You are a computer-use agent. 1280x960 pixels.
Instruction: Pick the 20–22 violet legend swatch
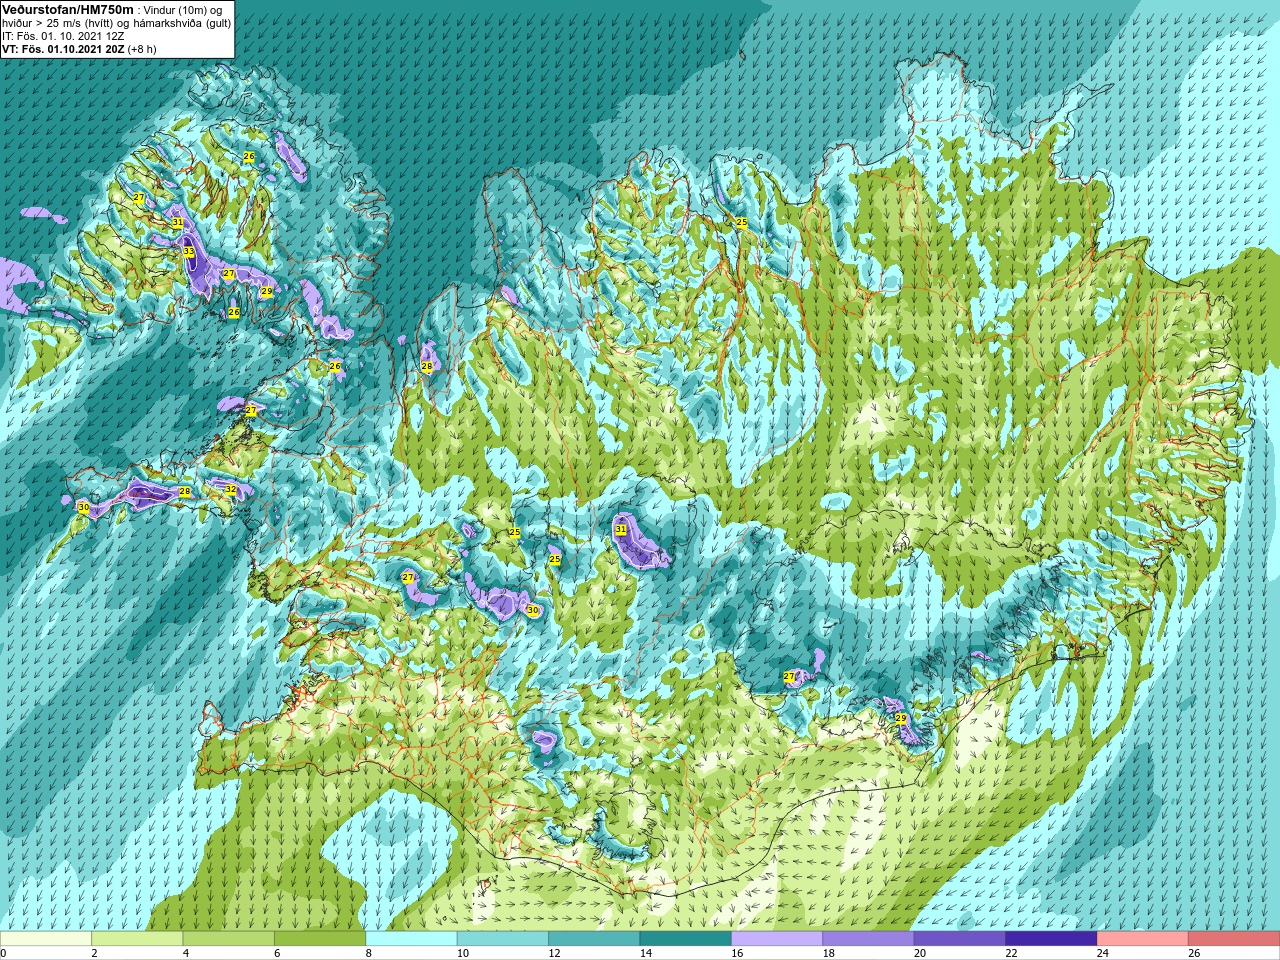click(x=960, y=939)
